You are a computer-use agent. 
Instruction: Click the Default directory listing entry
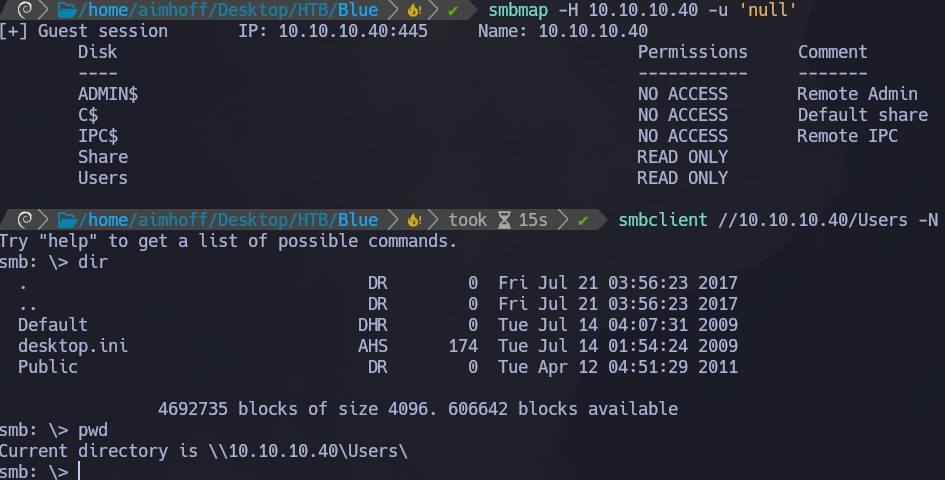52,325
